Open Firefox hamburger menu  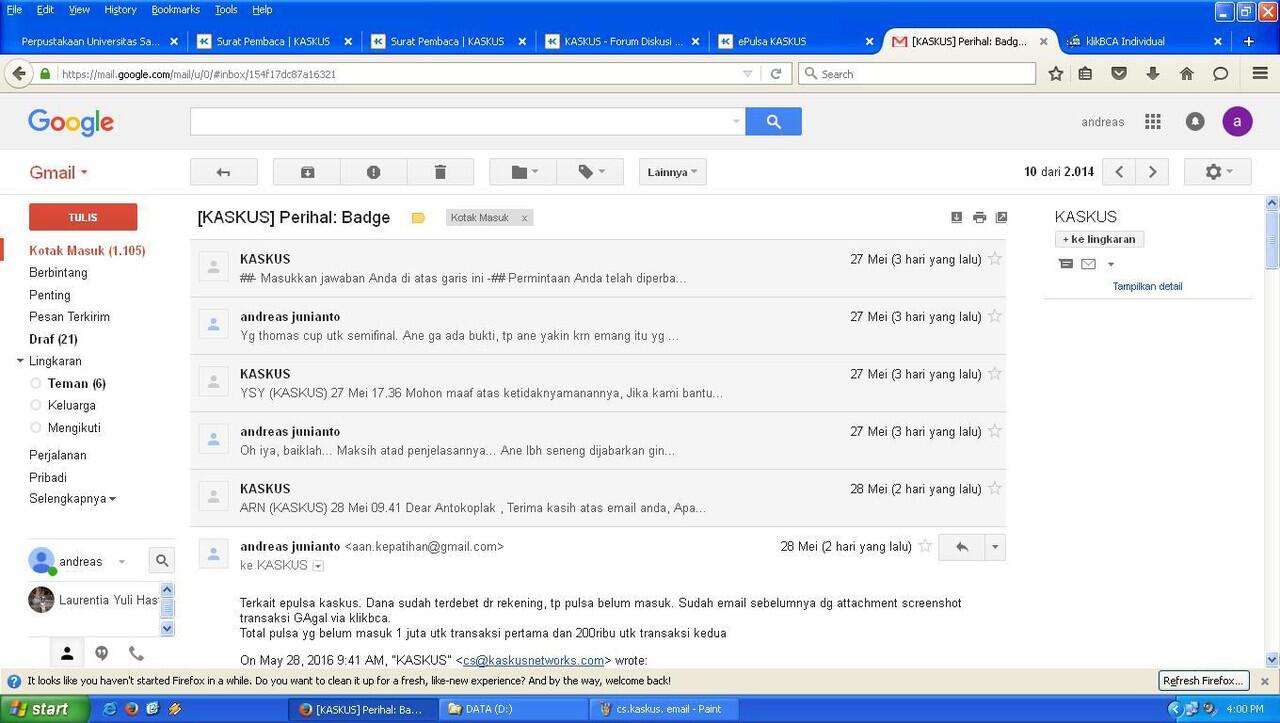(x=1259, y=74)
